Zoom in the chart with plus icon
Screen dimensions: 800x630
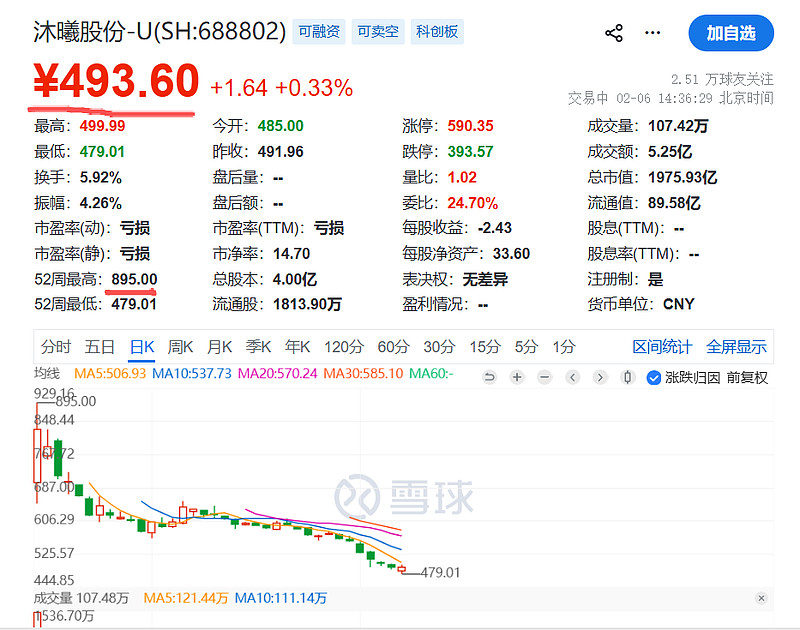pos(517,377)
